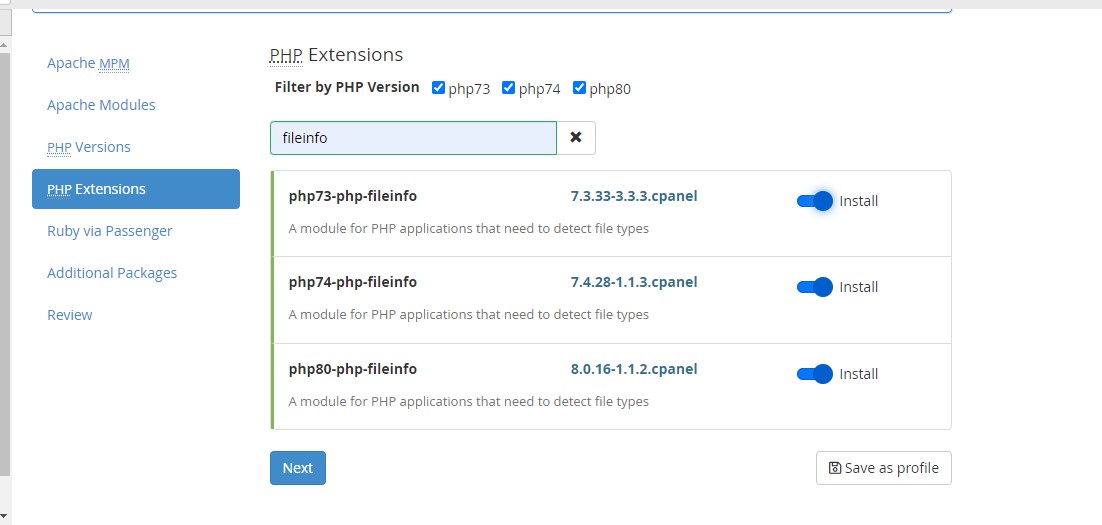Clear the fileinfo search with X button

(x=576, y=138)
